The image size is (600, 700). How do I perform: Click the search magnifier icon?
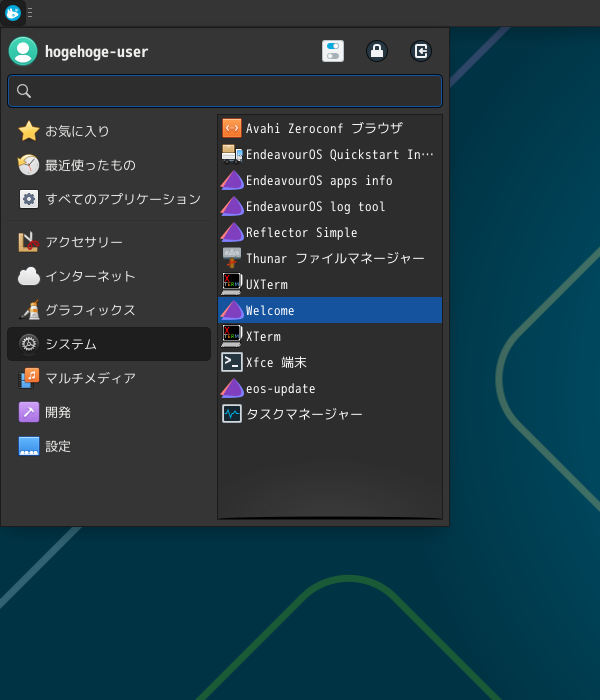(x=24, y=91)
